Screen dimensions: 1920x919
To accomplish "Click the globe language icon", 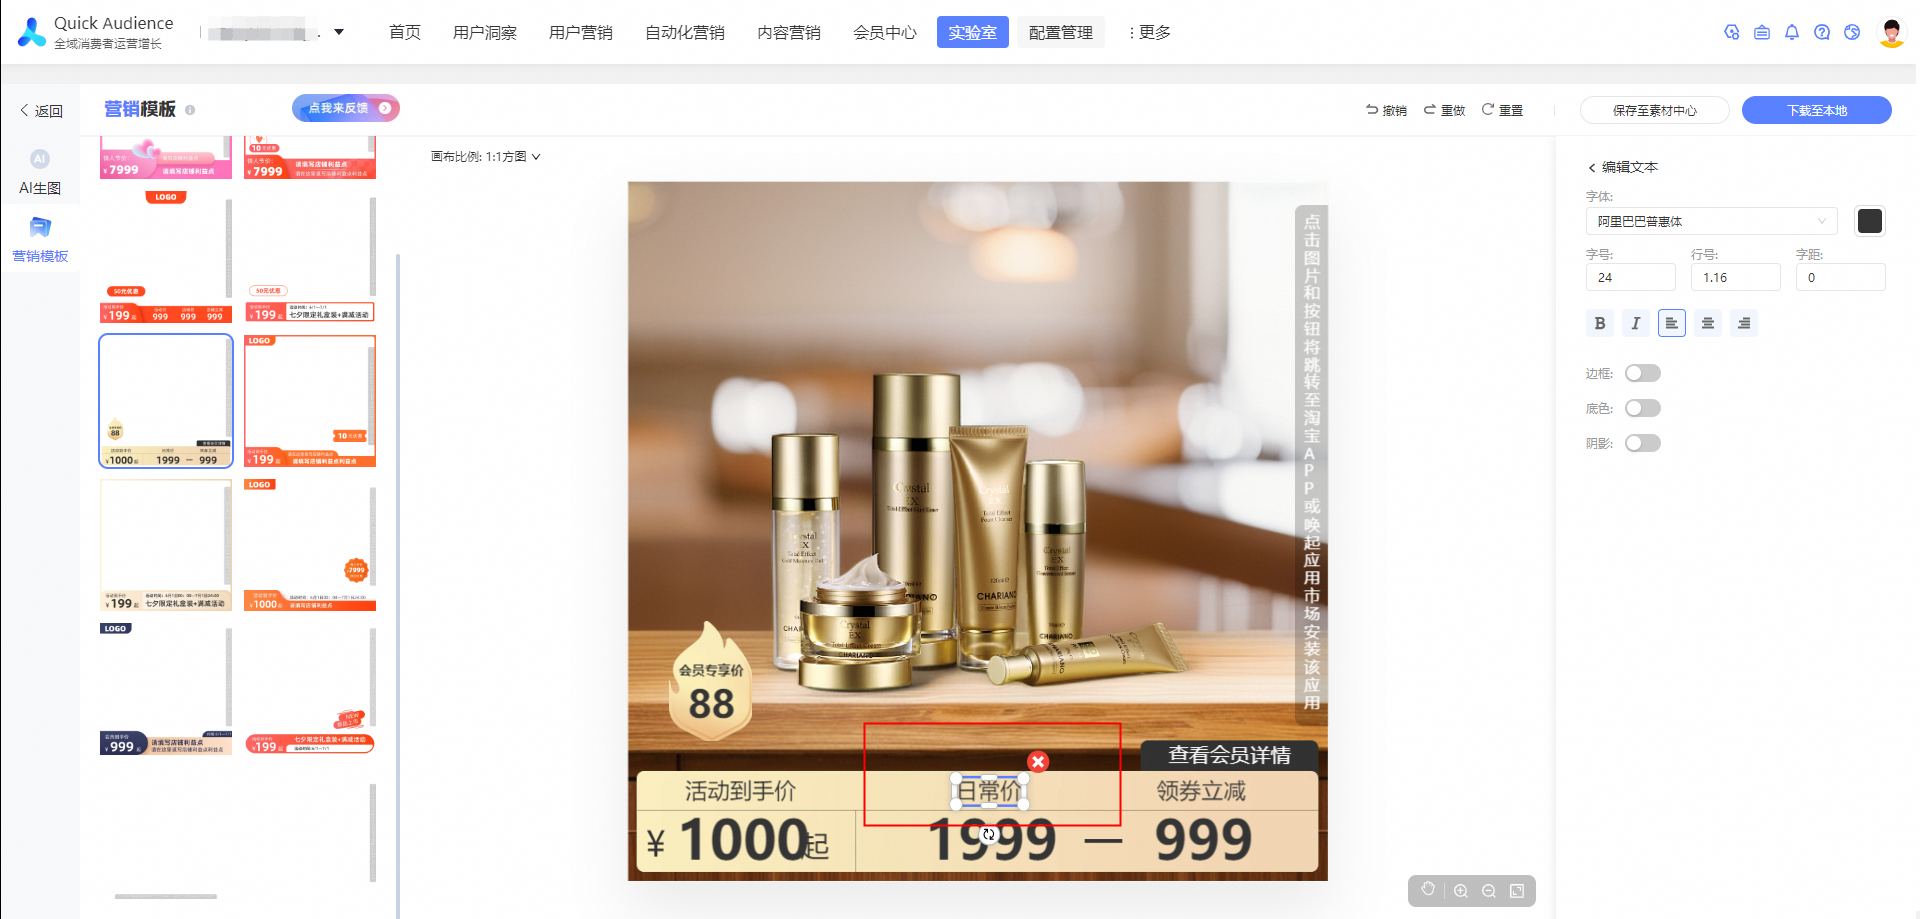I will coord(1852,32).
